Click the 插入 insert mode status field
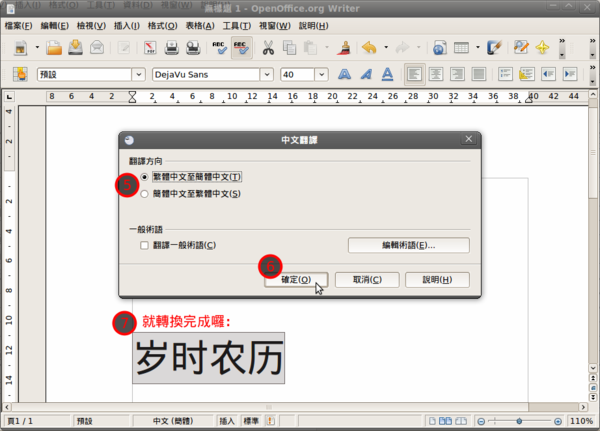 coord(227,421)
